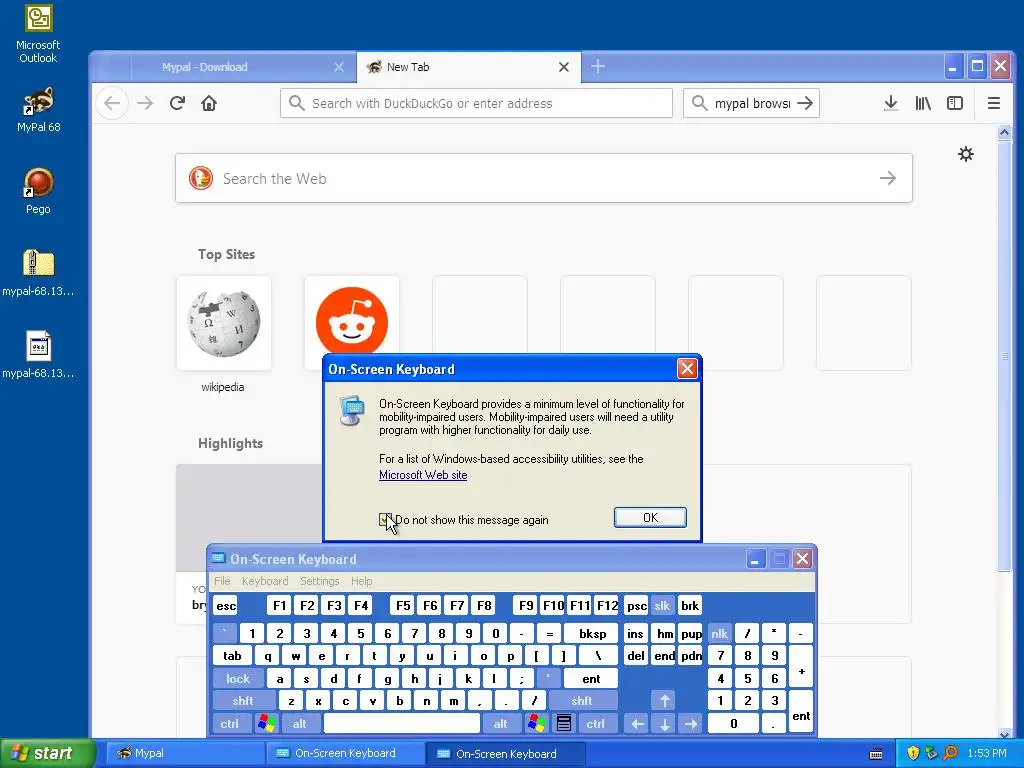The width and height of the screenshot is (1024, 768).
Task: Click the main ent key
Action: (x=590, y=679)
